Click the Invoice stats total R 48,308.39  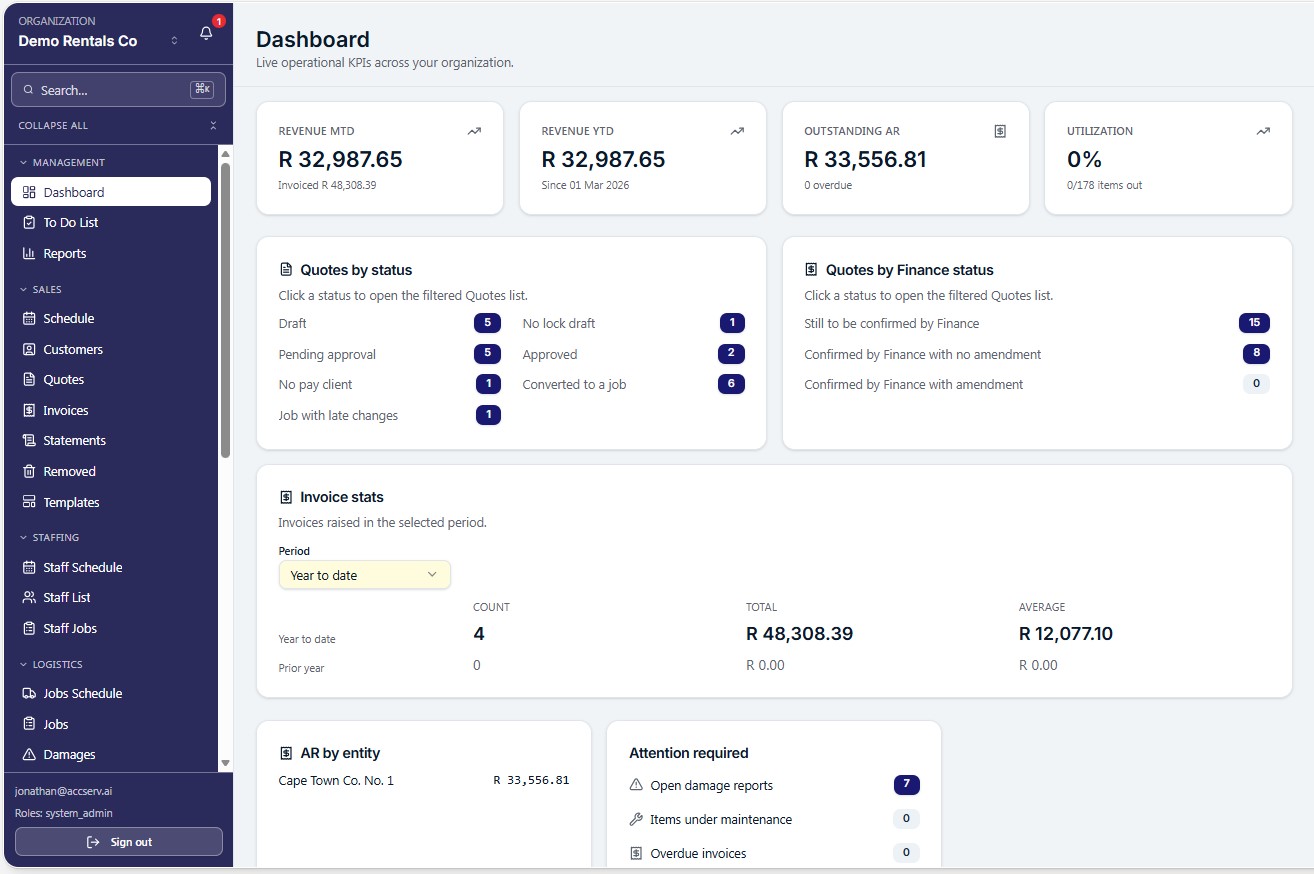pyautogui.click(x=799, y=633)
